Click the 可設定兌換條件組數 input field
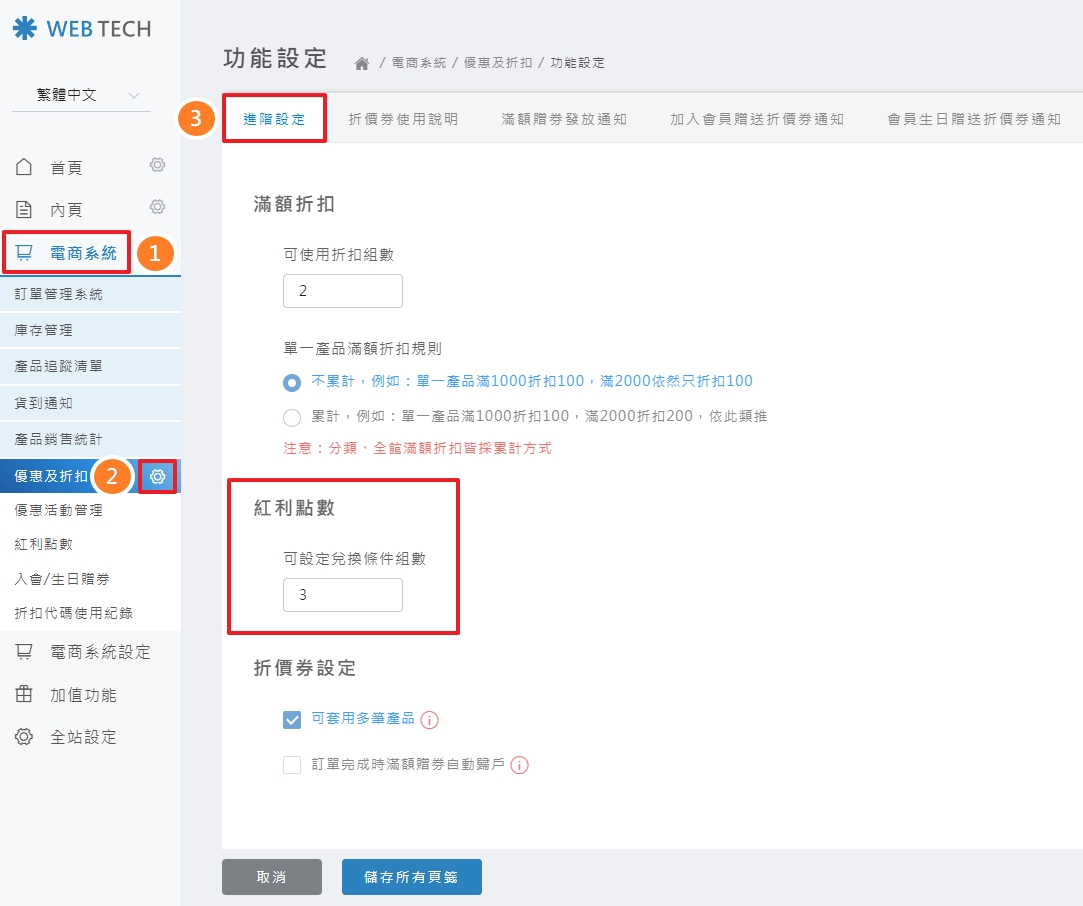 point(343,595)
